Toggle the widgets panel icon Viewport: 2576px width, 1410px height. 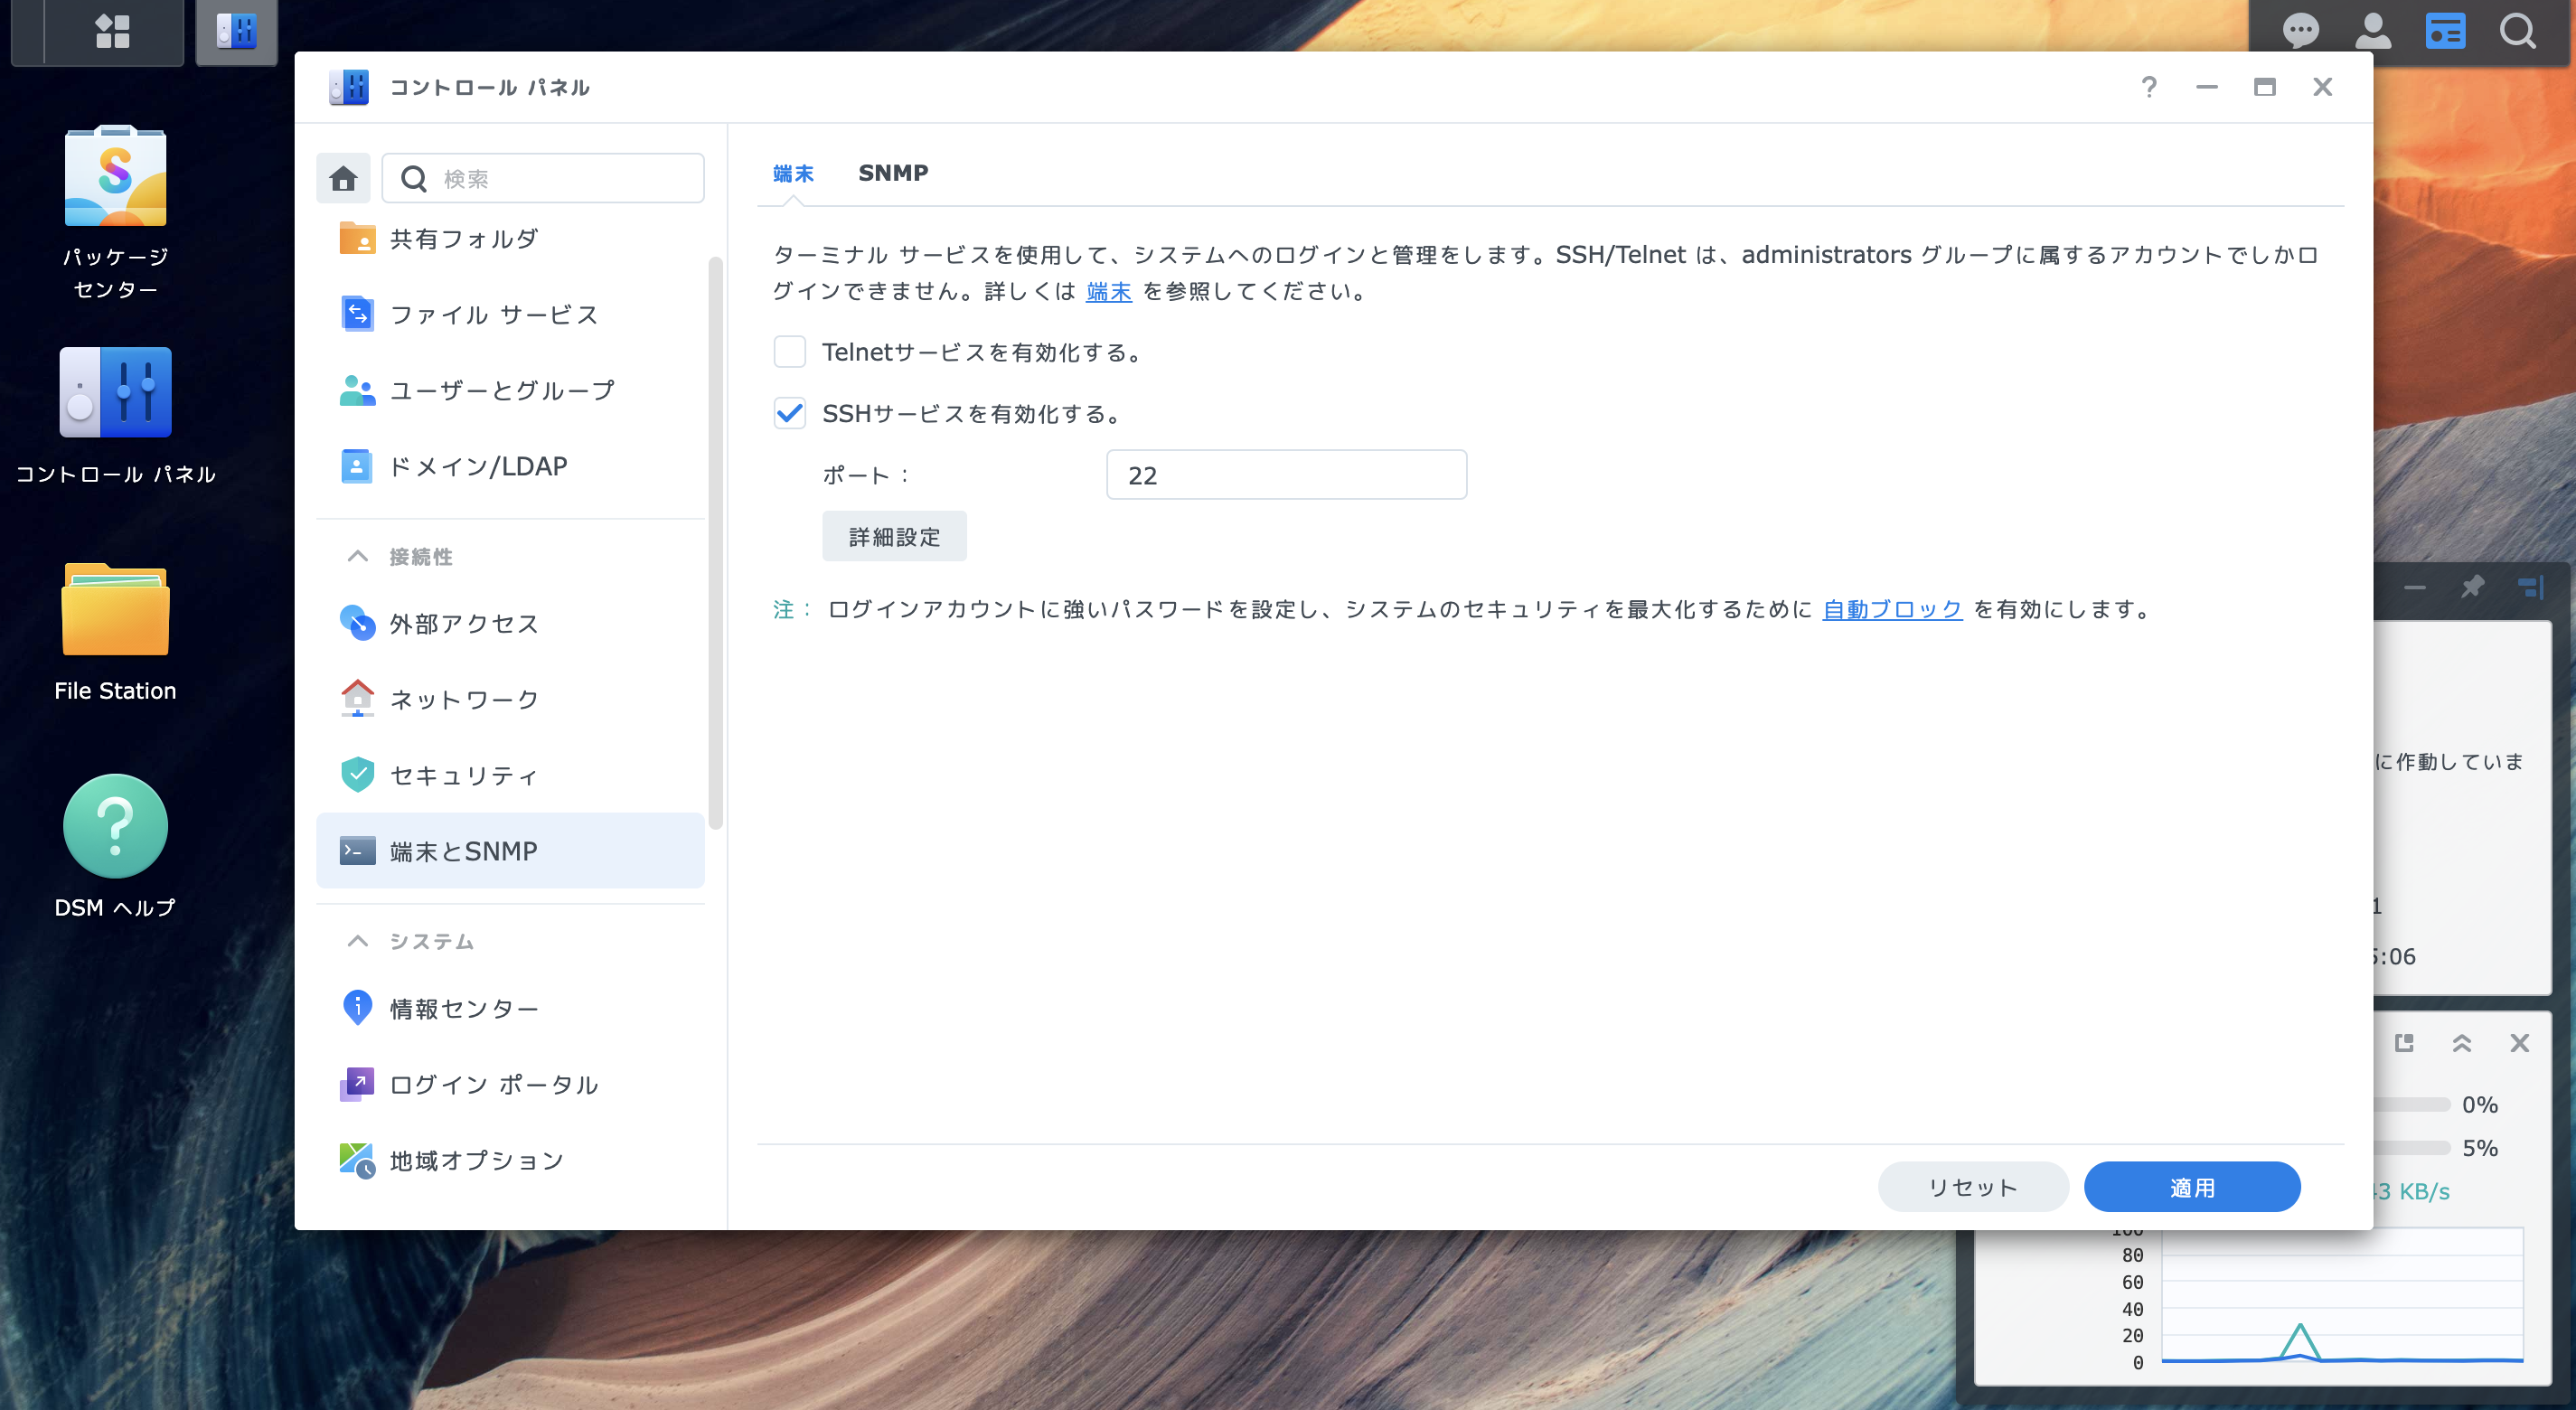2445,31
